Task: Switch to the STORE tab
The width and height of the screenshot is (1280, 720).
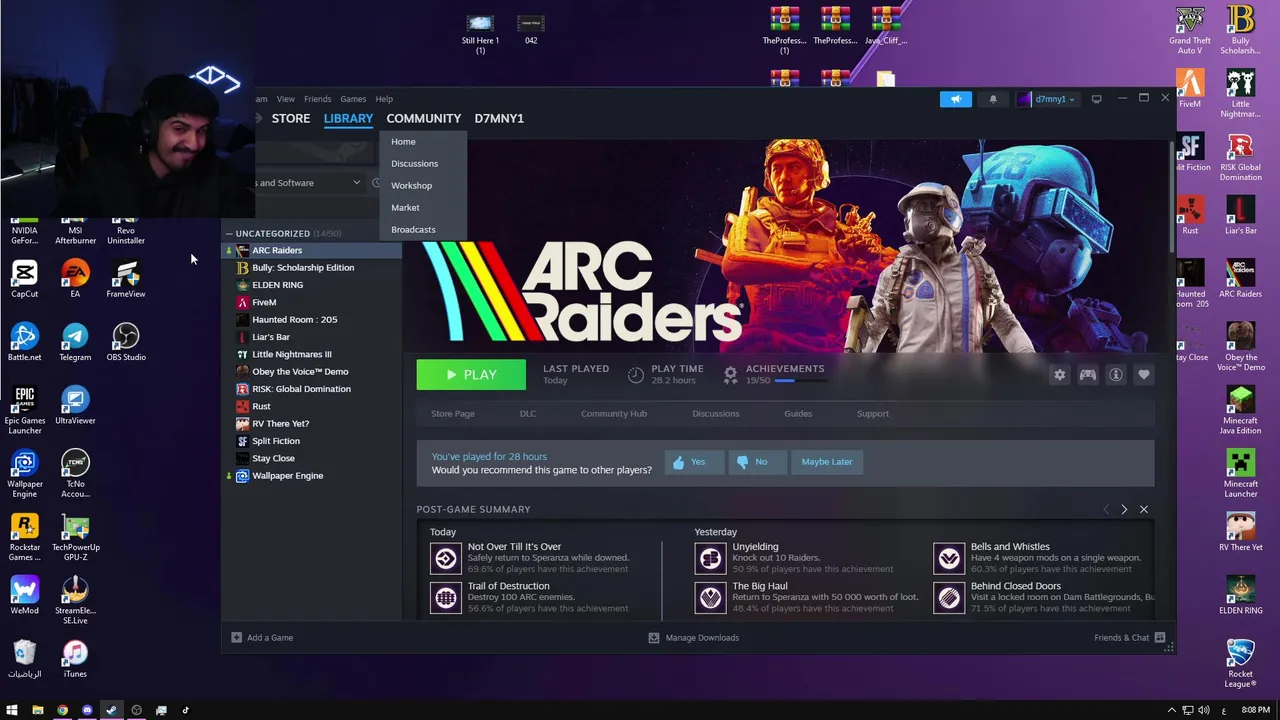Action: click(291, 118)
